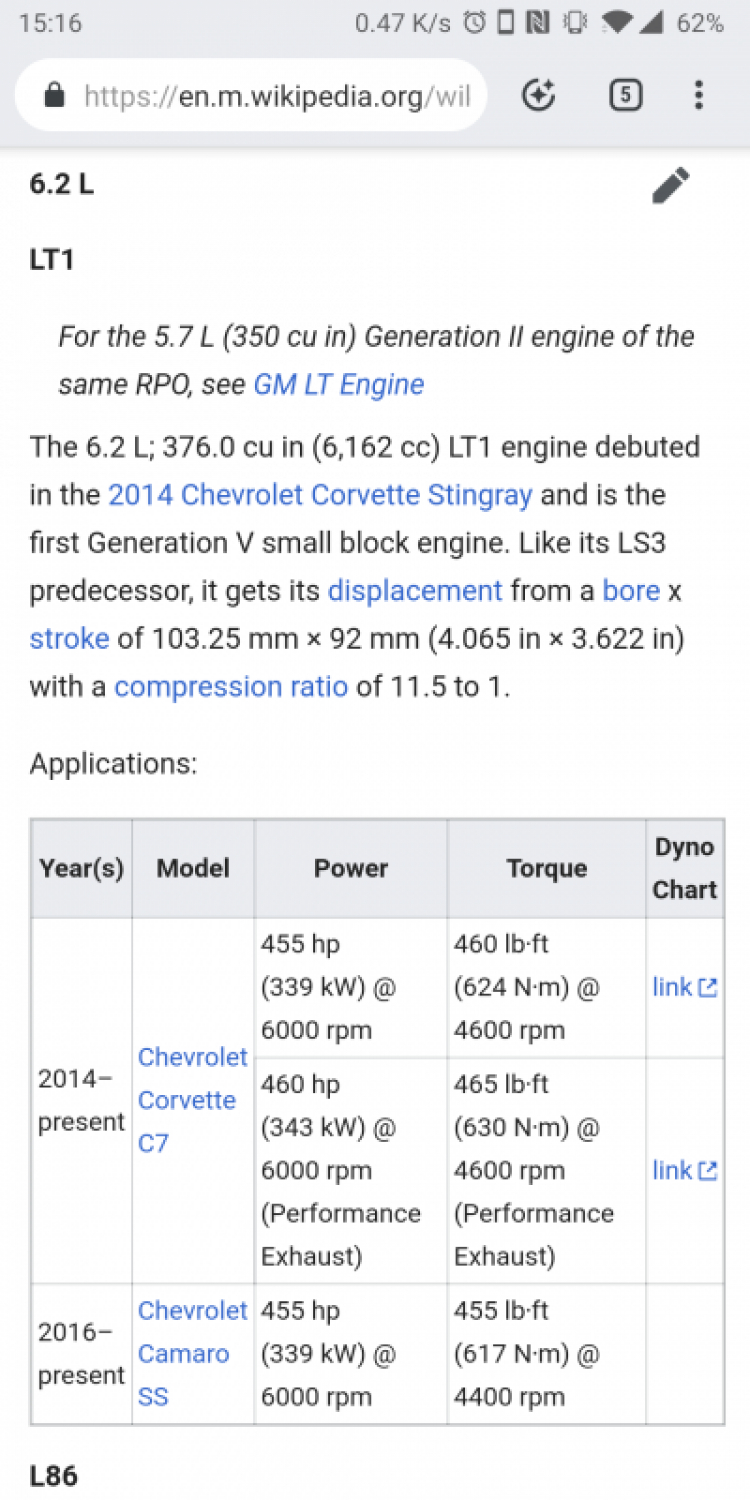This screenshot has width=750, height=1500.
Task: Tap the phone battery outline status icon
Action: click(x=507, y=23)
